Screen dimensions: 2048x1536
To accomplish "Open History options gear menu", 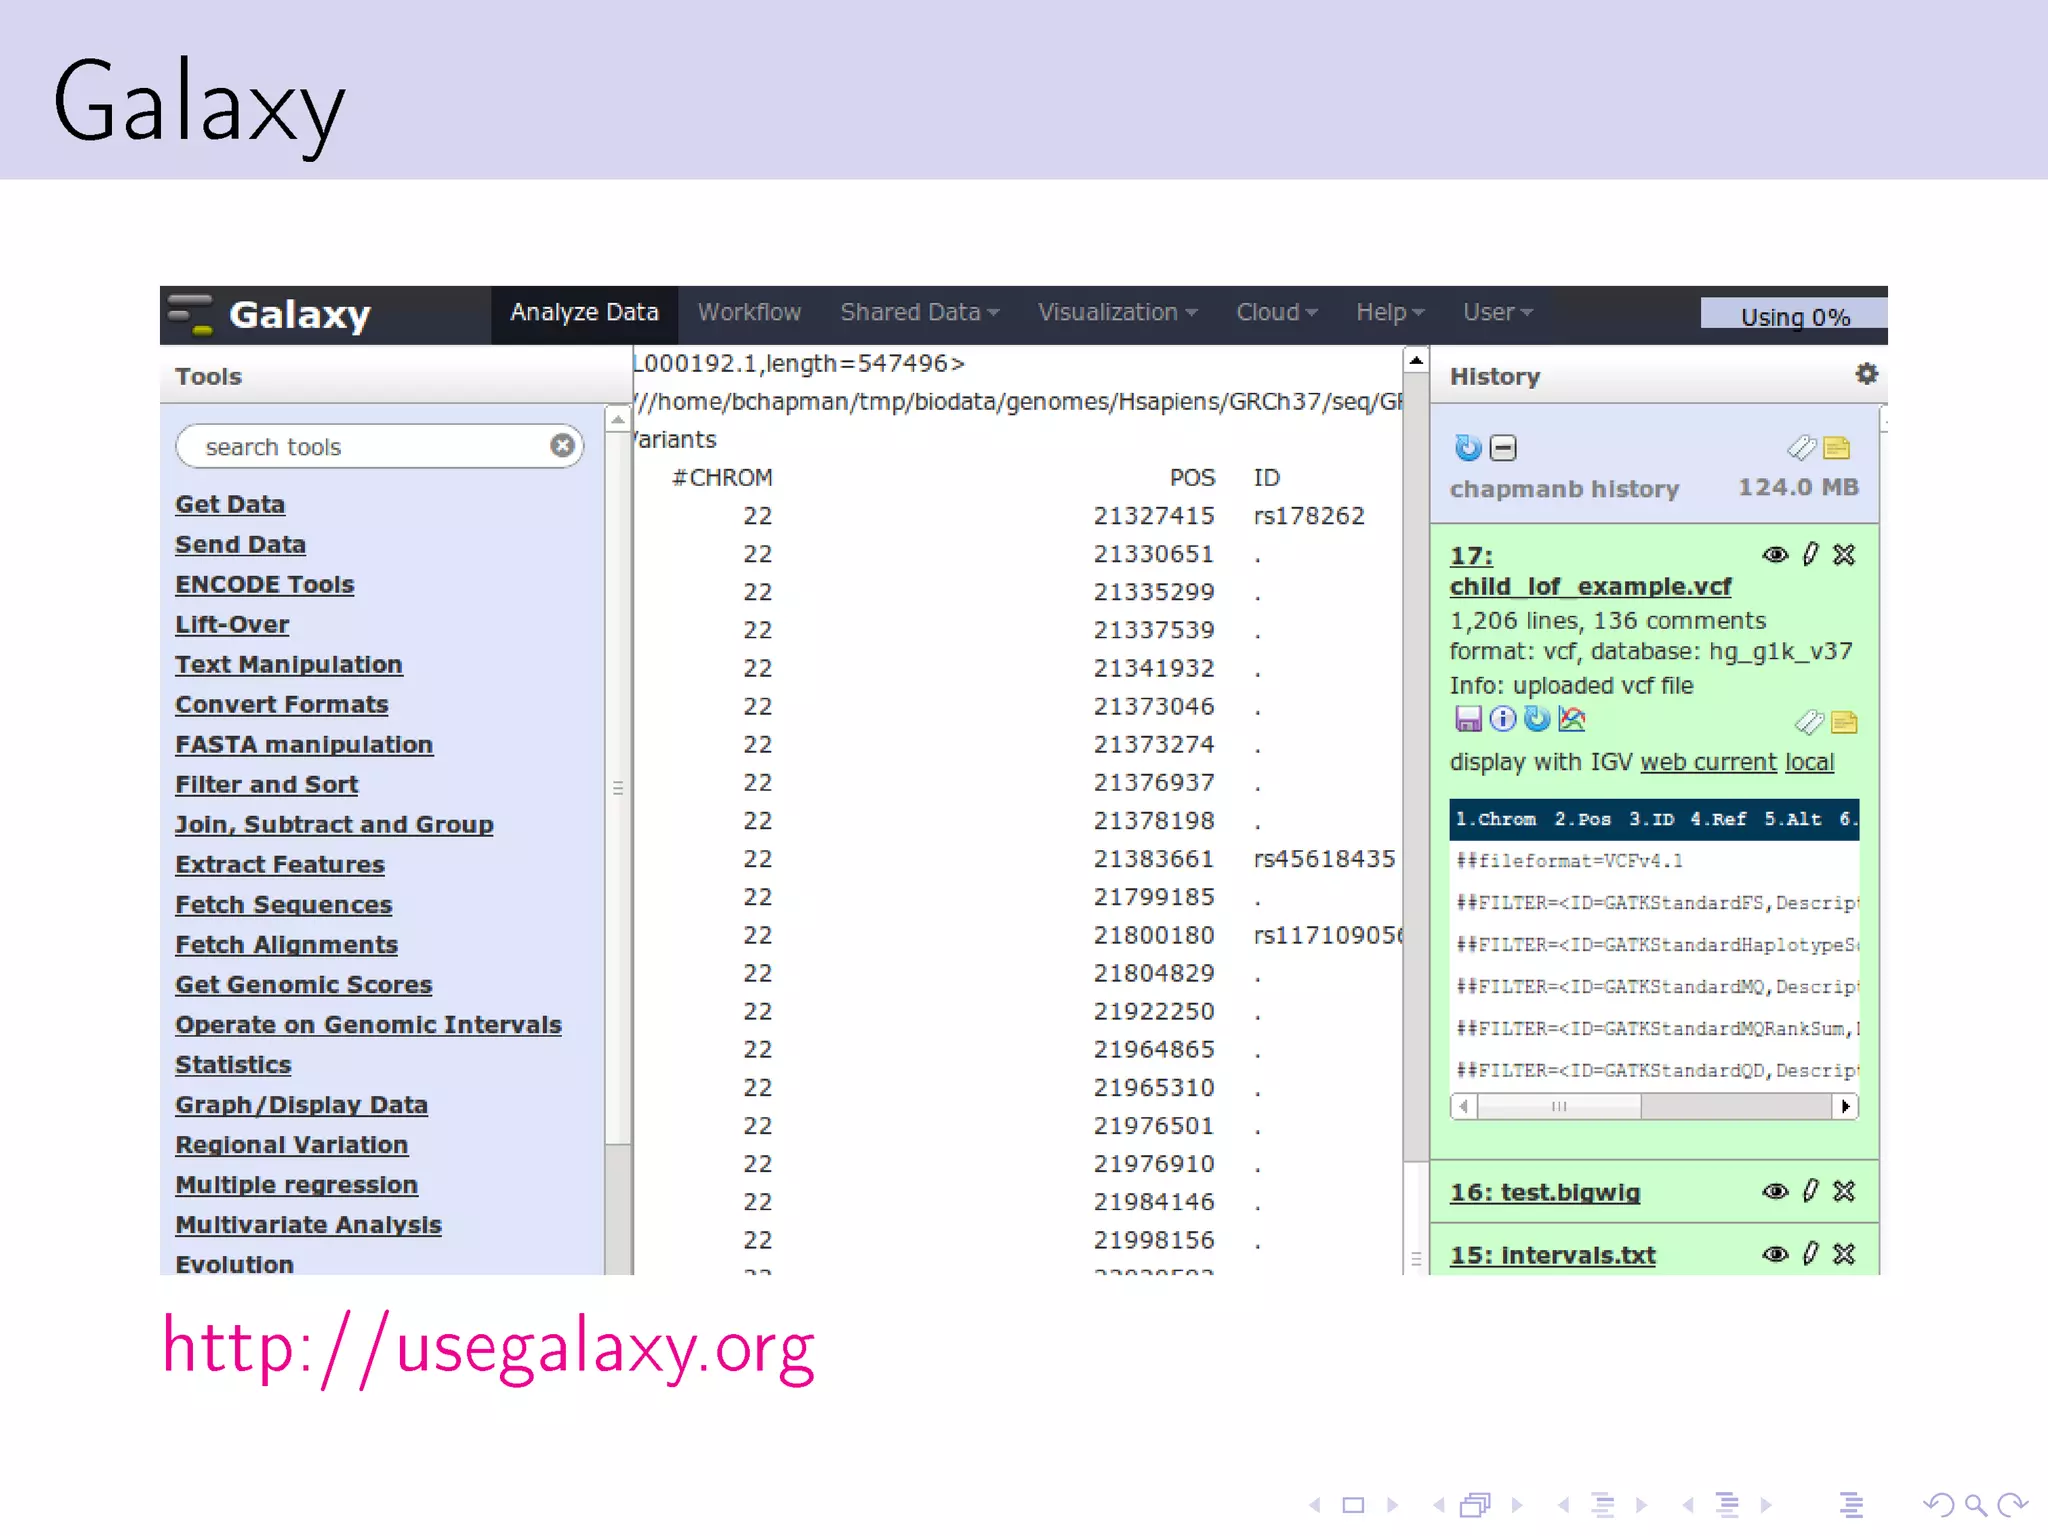I will (x=1866, y=374).
